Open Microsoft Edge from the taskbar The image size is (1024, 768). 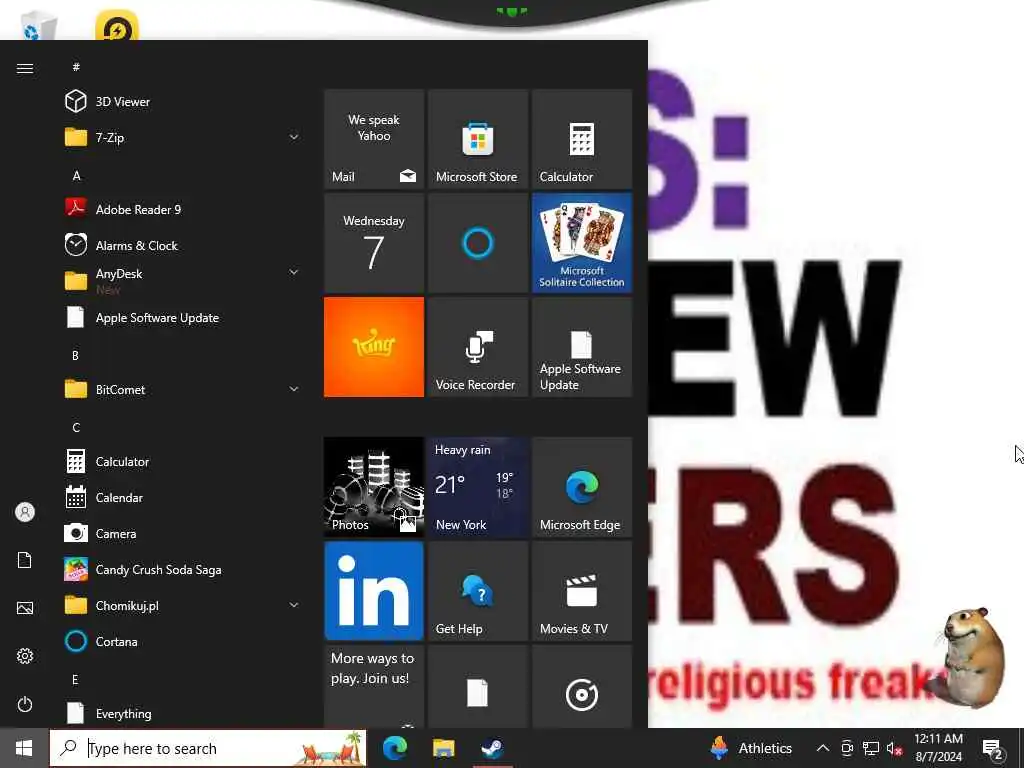(x=395, y=748)
